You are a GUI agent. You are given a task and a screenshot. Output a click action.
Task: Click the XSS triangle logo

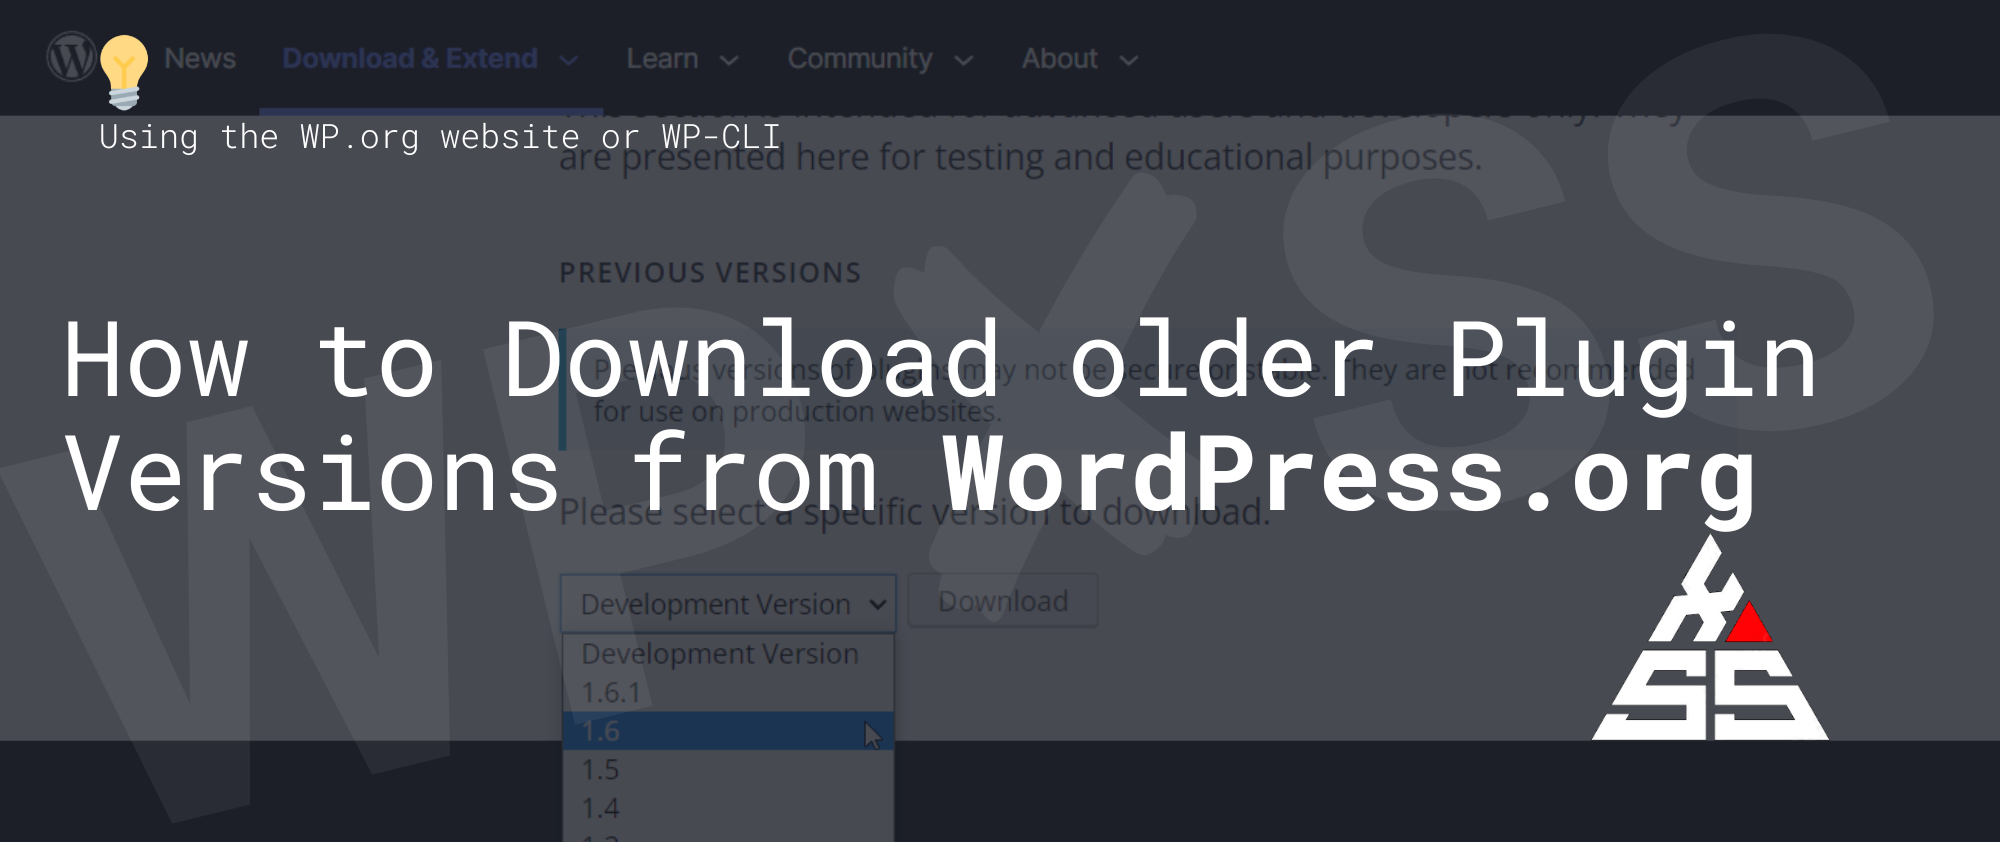coord(1710,637)
